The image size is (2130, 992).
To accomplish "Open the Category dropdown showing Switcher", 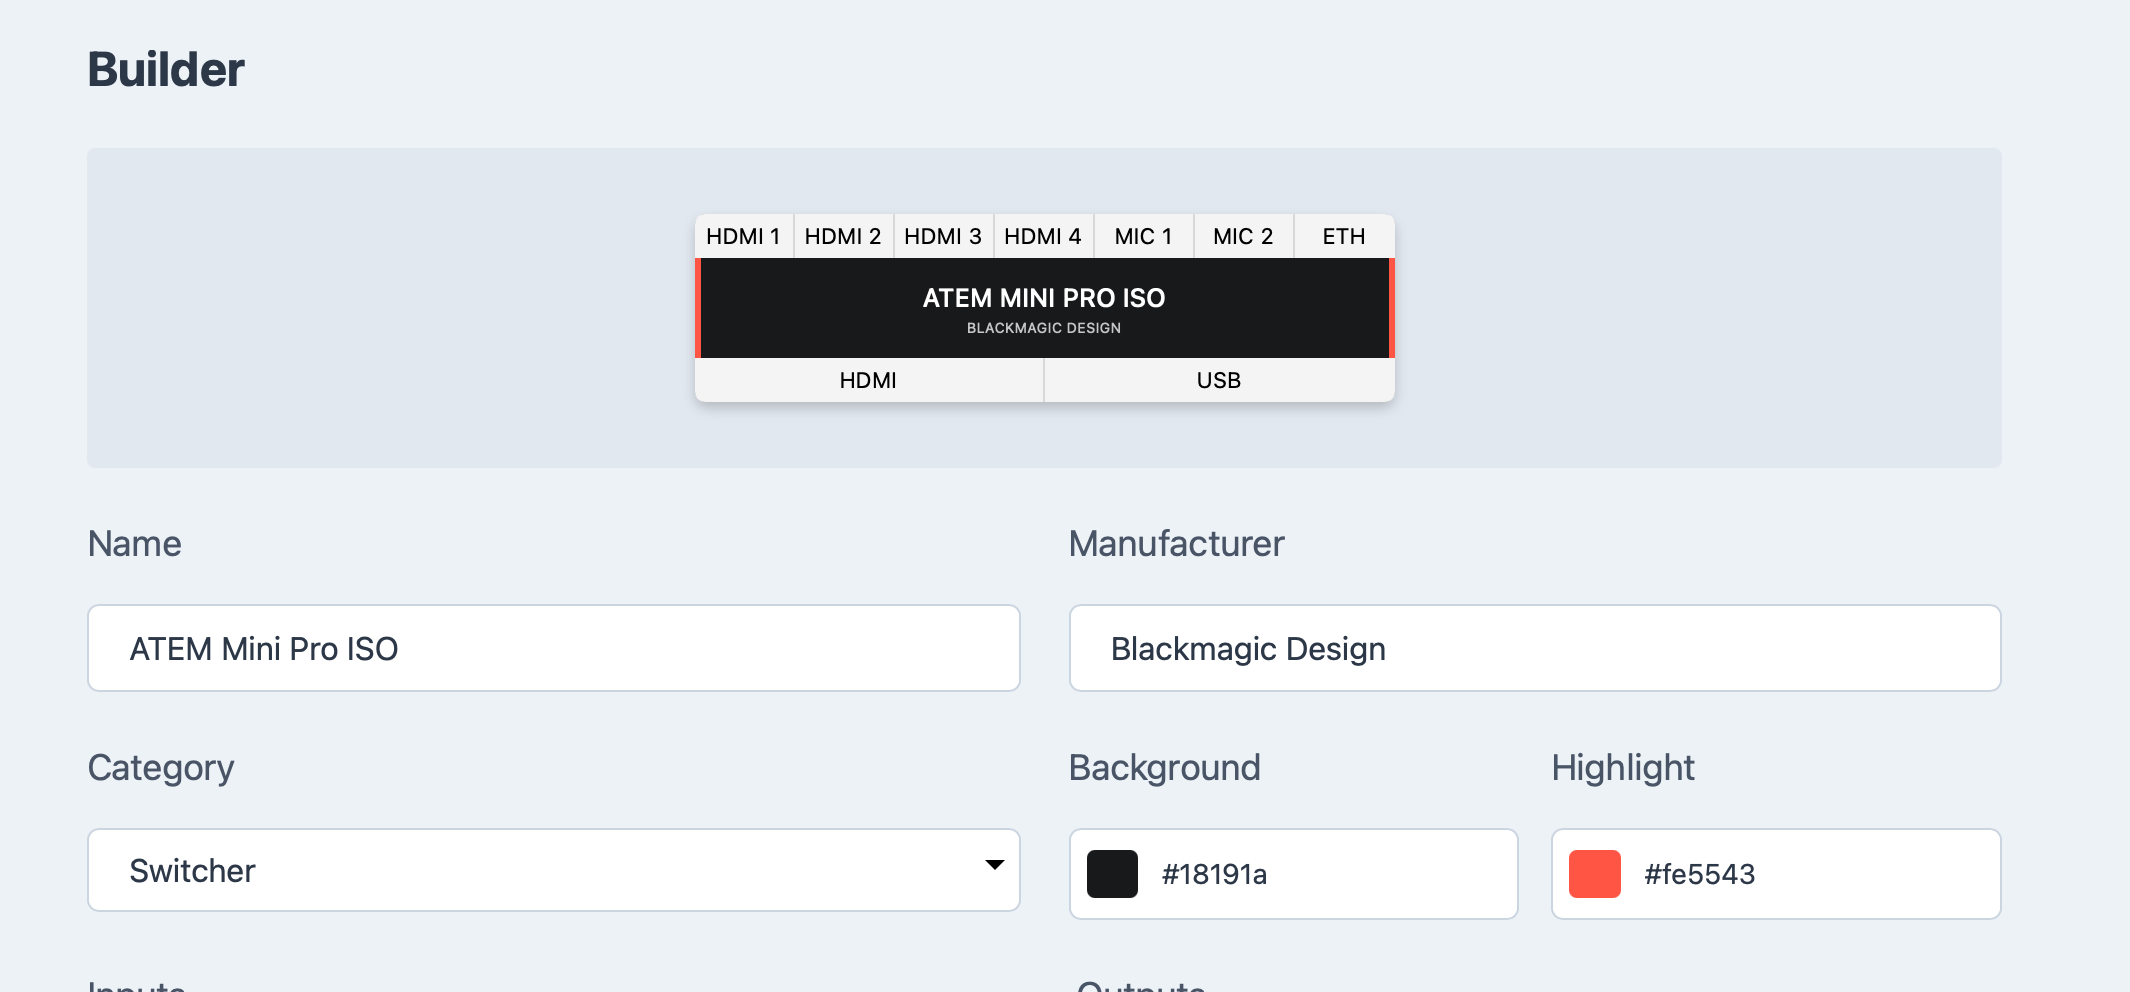I will [x=553, y=870].
